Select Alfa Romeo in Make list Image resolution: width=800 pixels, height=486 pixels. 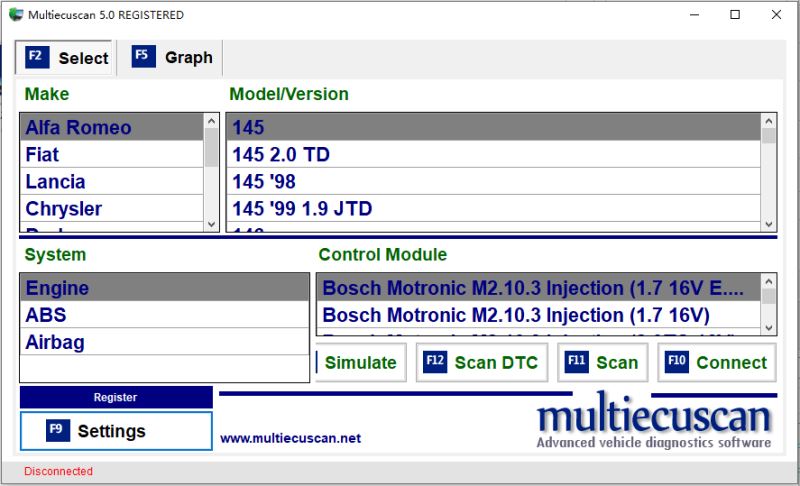(112, 127)
